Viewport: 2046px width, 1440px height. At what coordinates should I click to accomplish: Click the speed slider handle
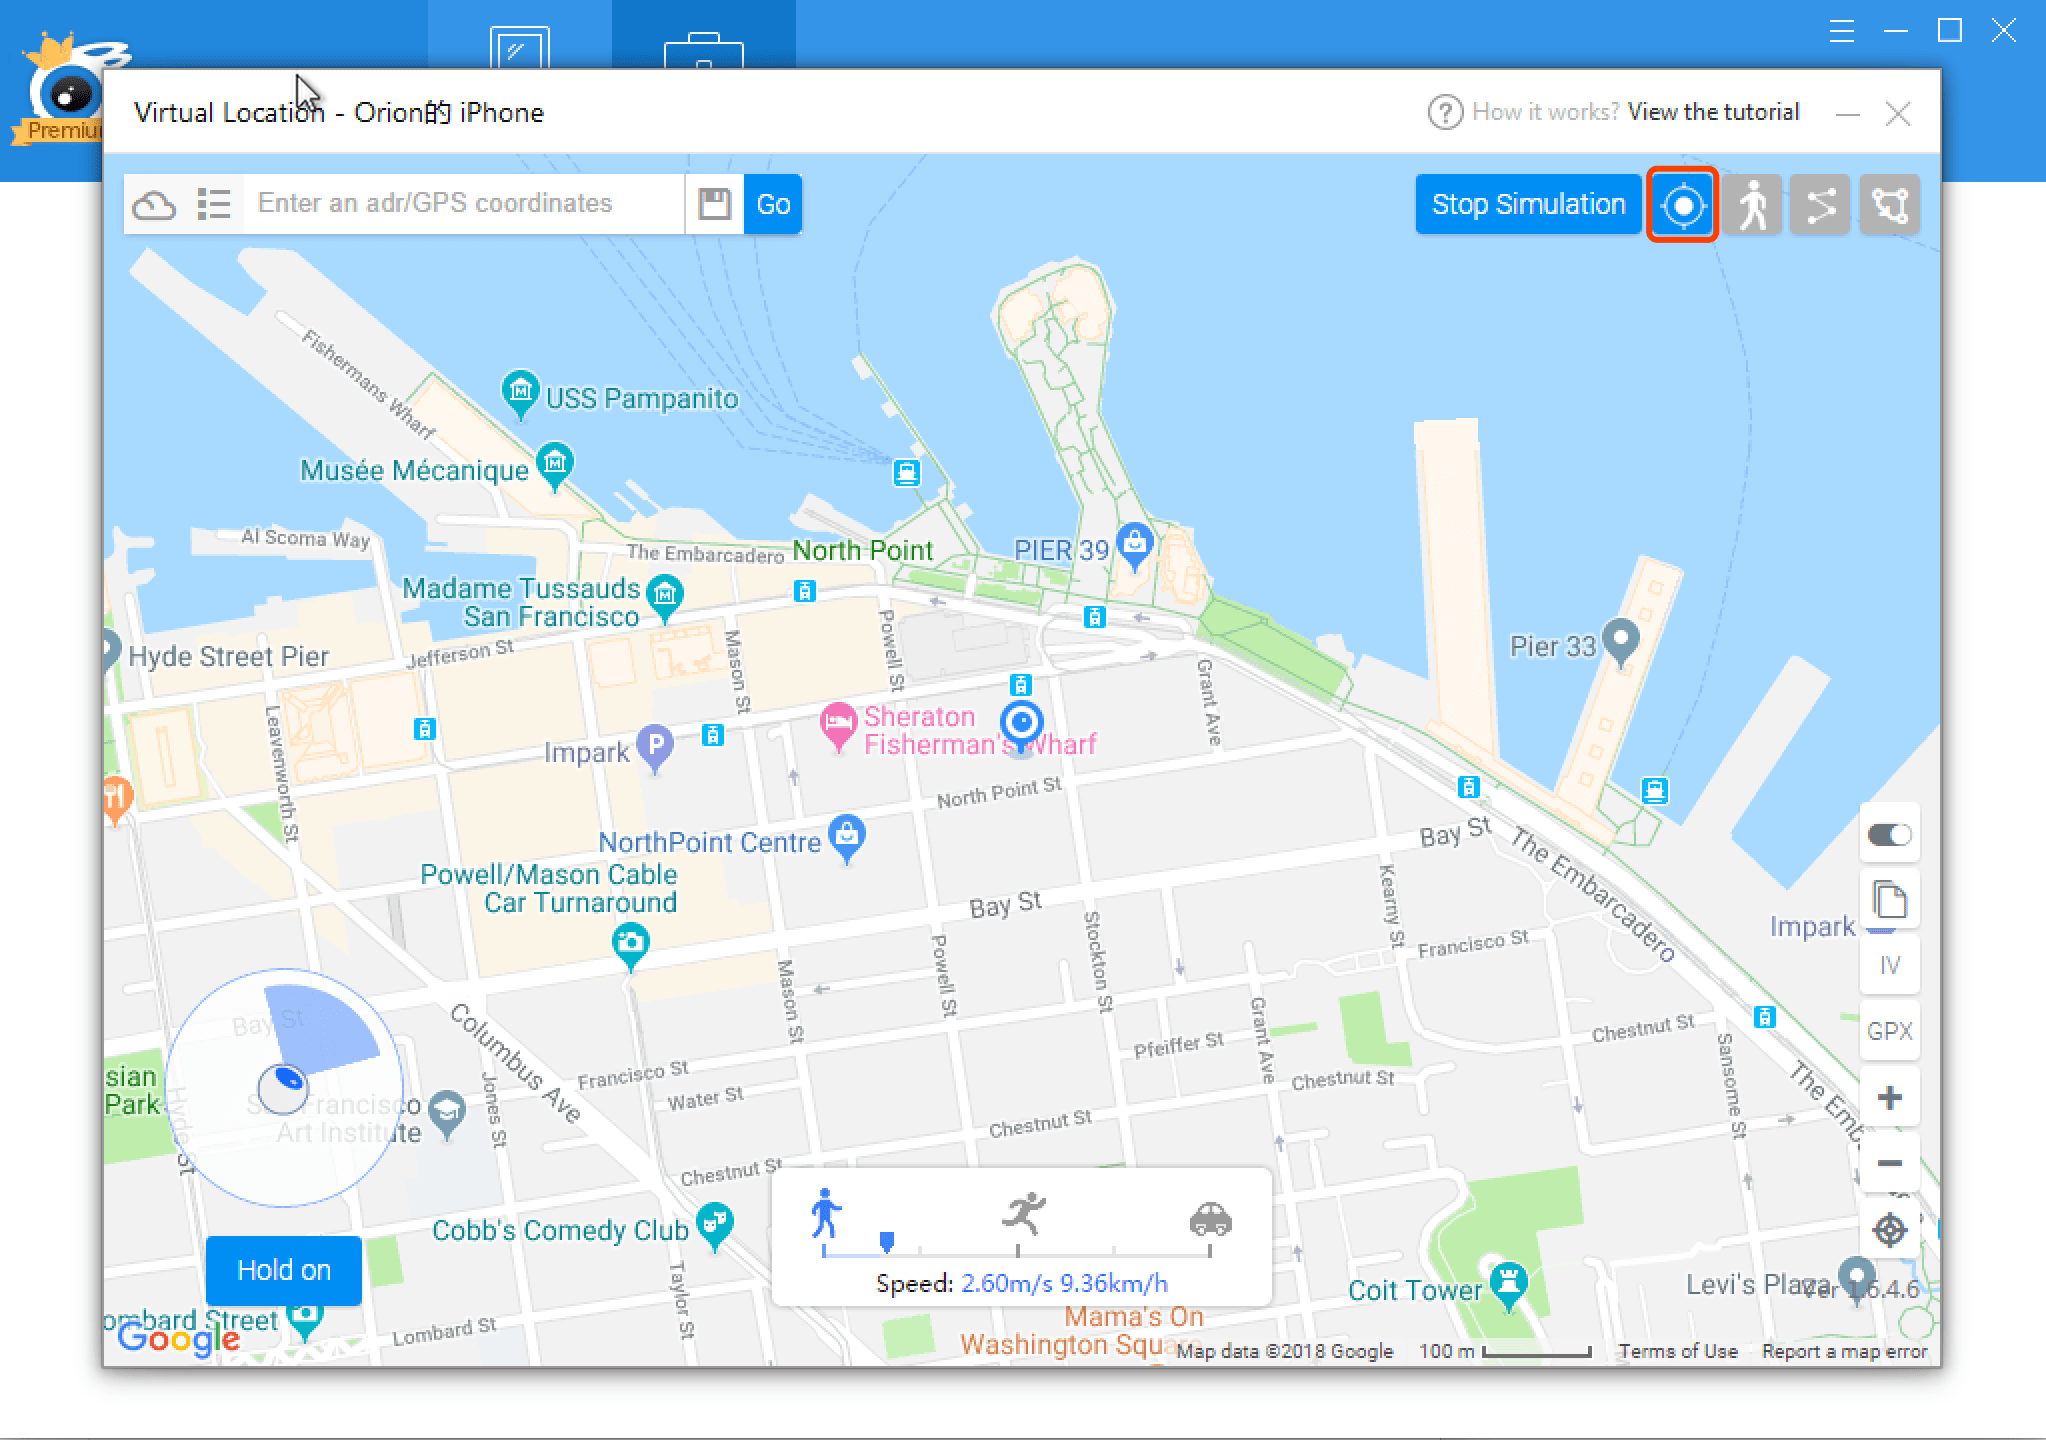pyautogui.click(x=886, y=1242)
